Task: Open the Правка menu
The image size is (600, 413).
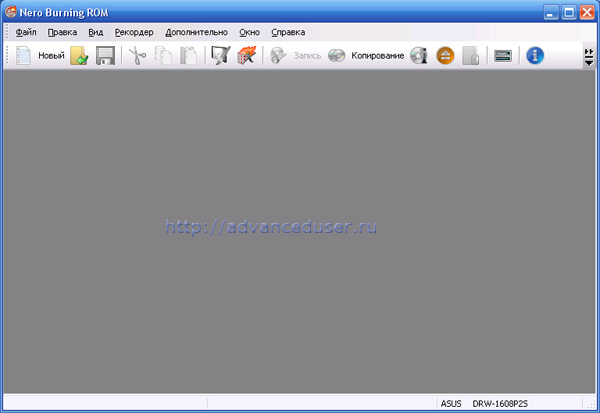Action: tap(62, 33)
